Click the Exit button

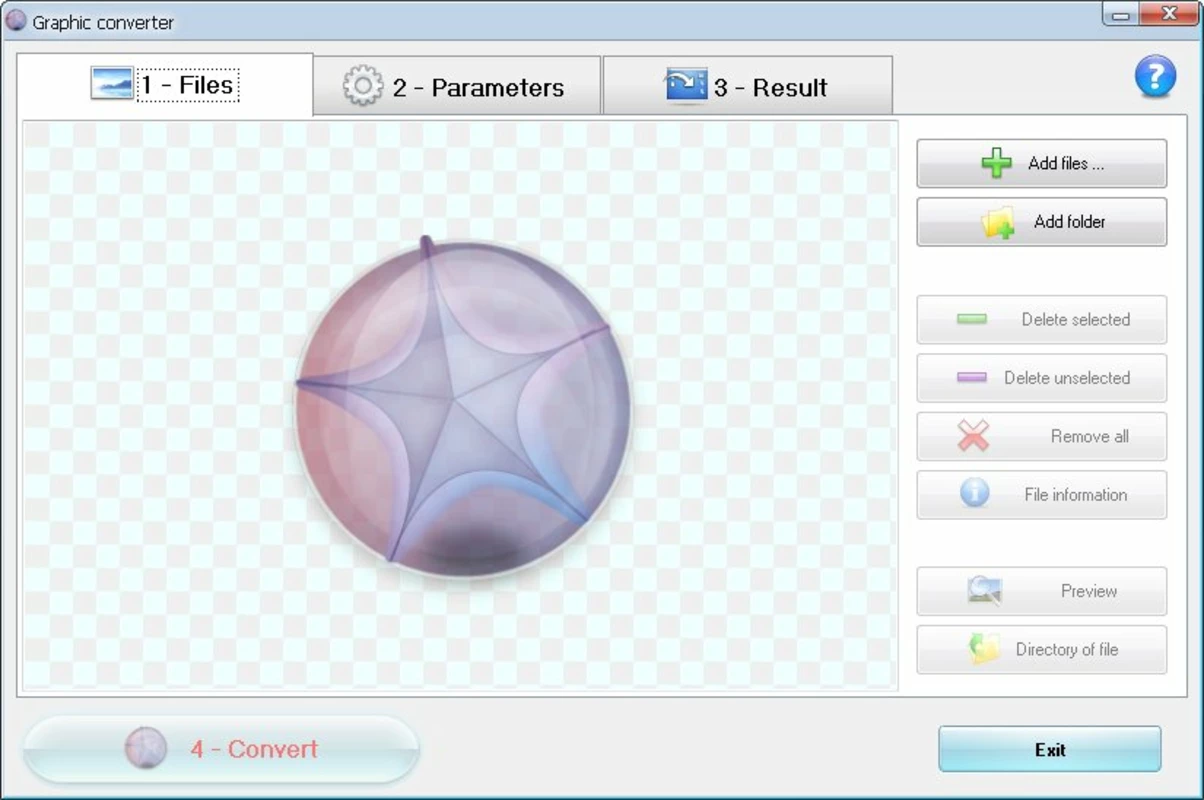(1049, 749)
